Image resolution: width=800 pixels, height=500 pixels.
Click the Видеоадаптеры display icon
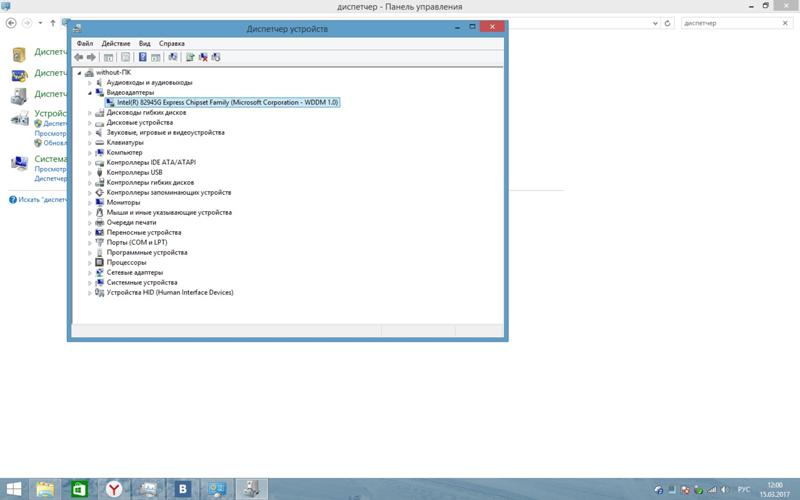(x=99, y=92)
